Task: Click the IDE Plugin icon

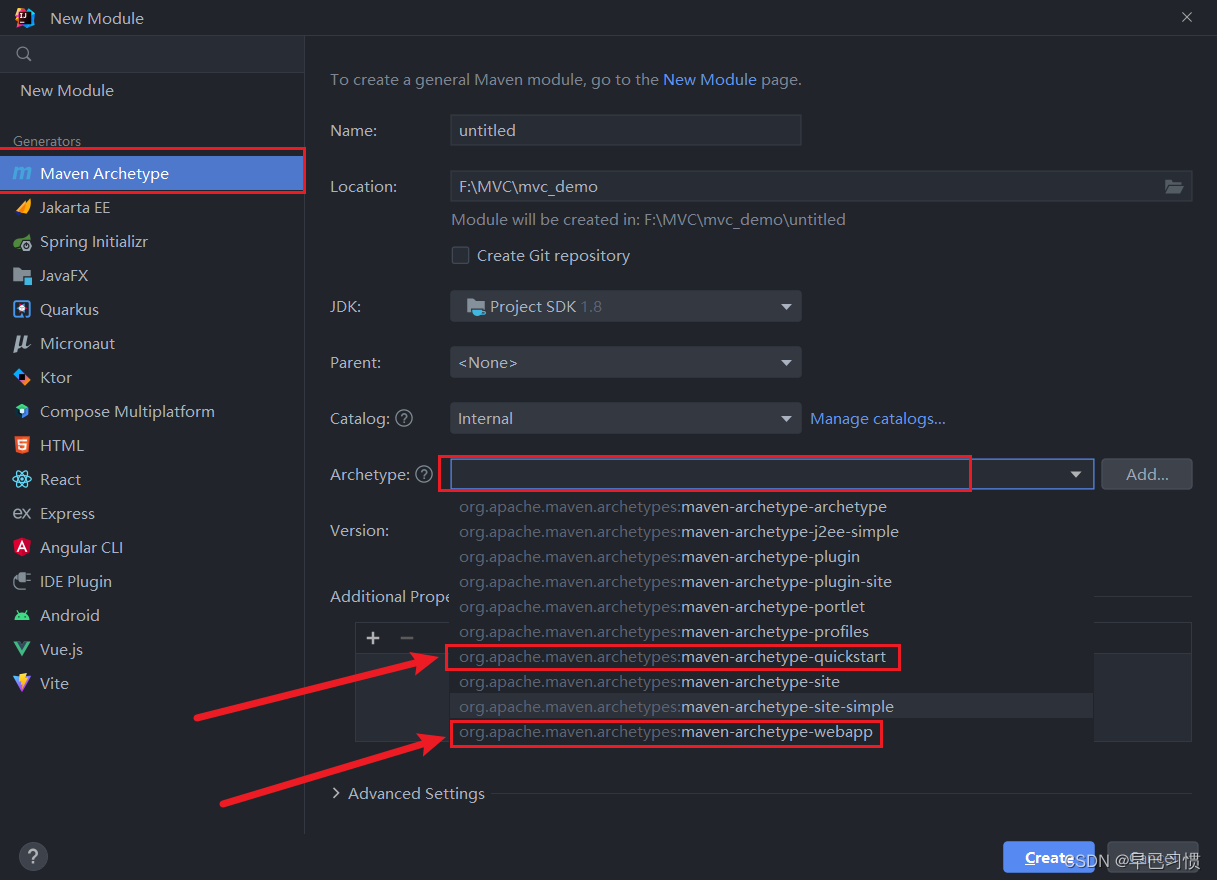Action: 22,582
